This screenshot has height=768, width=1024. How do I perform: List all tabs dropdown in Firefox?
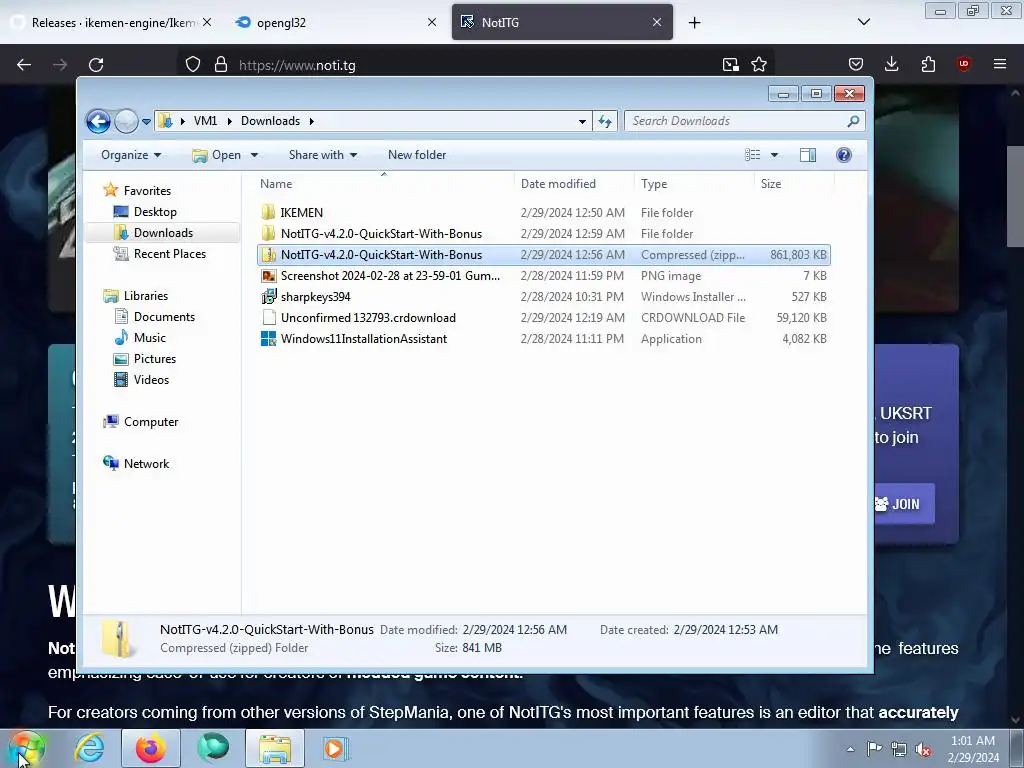click(x=863, y=22)
